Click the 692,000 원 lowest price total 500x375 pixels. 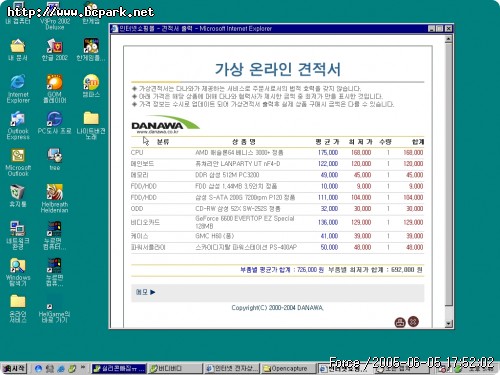[x=406, y=270]
